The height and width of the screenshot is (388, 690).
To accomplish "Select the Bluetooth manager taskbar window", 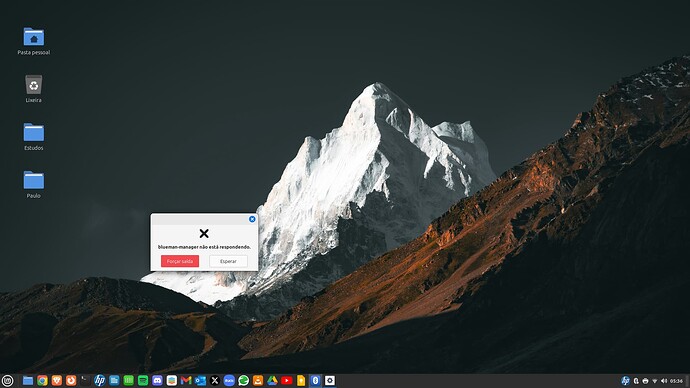I will point(315,381).
